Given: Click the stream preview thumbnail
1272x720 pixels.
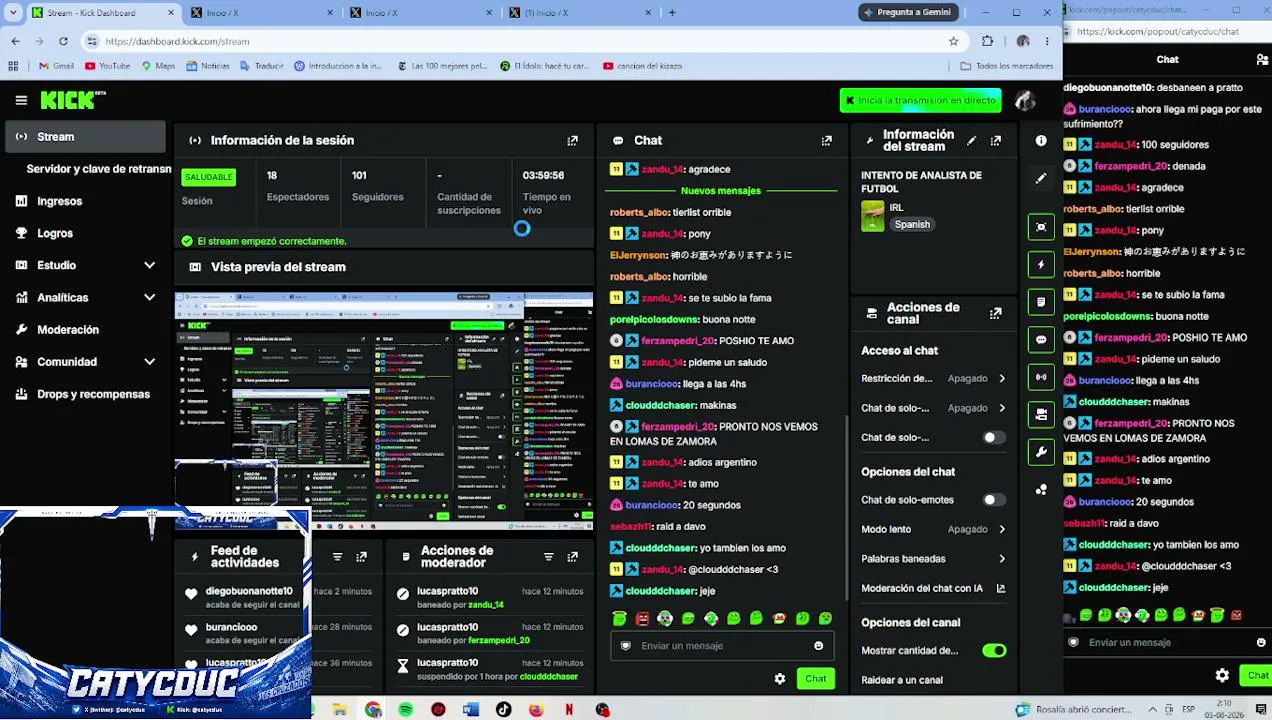Looking at the screenshot, I should pos(384,411).
